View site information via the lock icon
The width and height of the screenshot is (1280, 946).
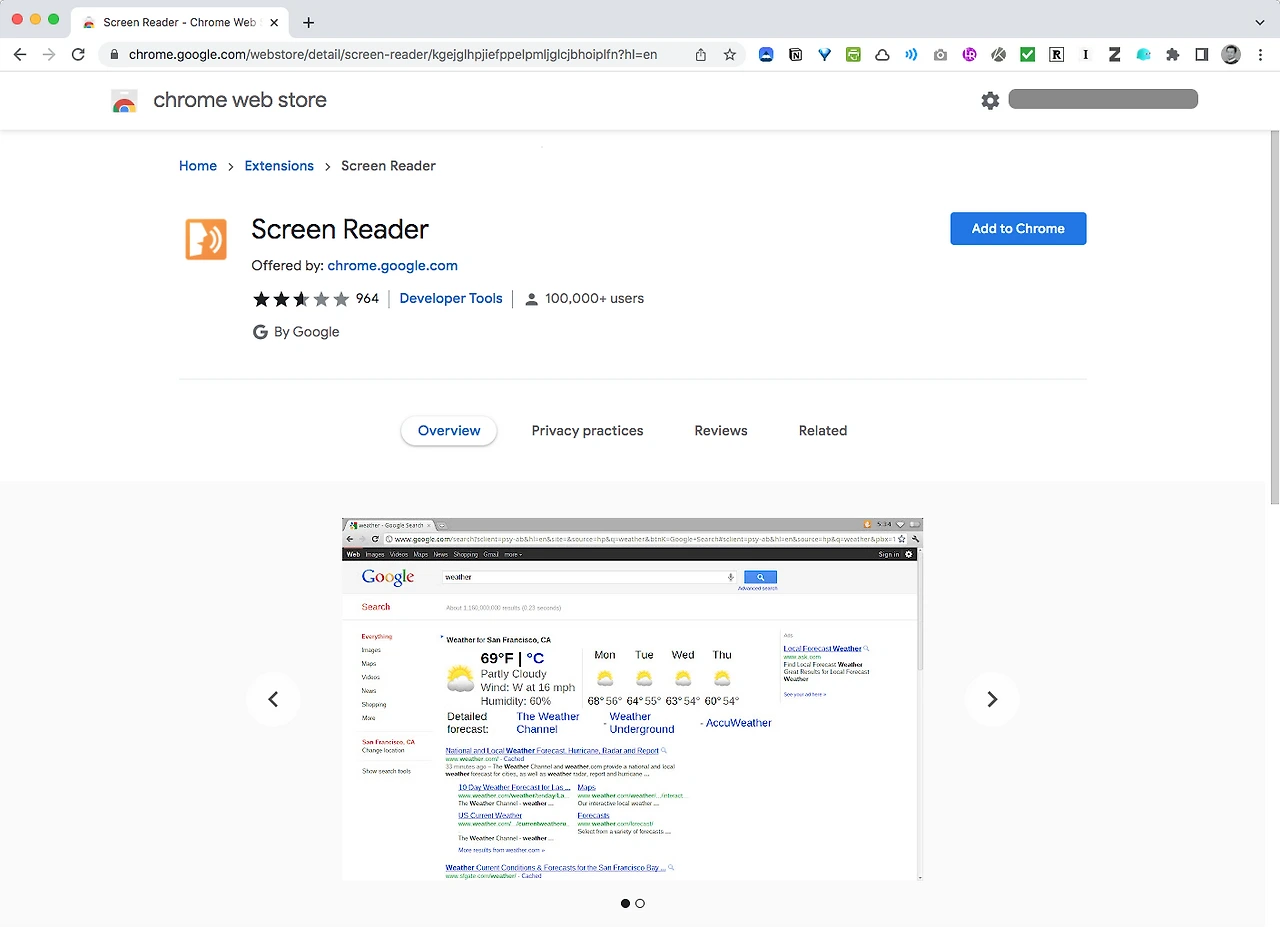pyautogui.click(x=115, y=55)
